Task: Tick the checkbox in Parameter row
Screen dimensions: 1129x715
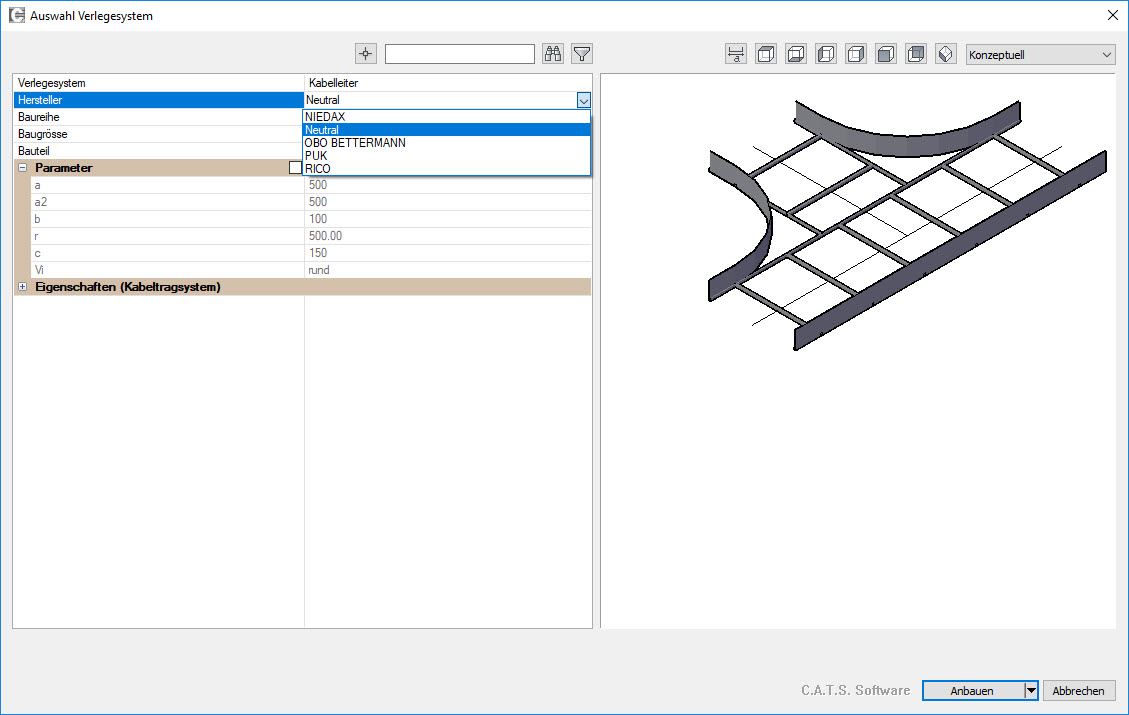Action: [295, 168]
